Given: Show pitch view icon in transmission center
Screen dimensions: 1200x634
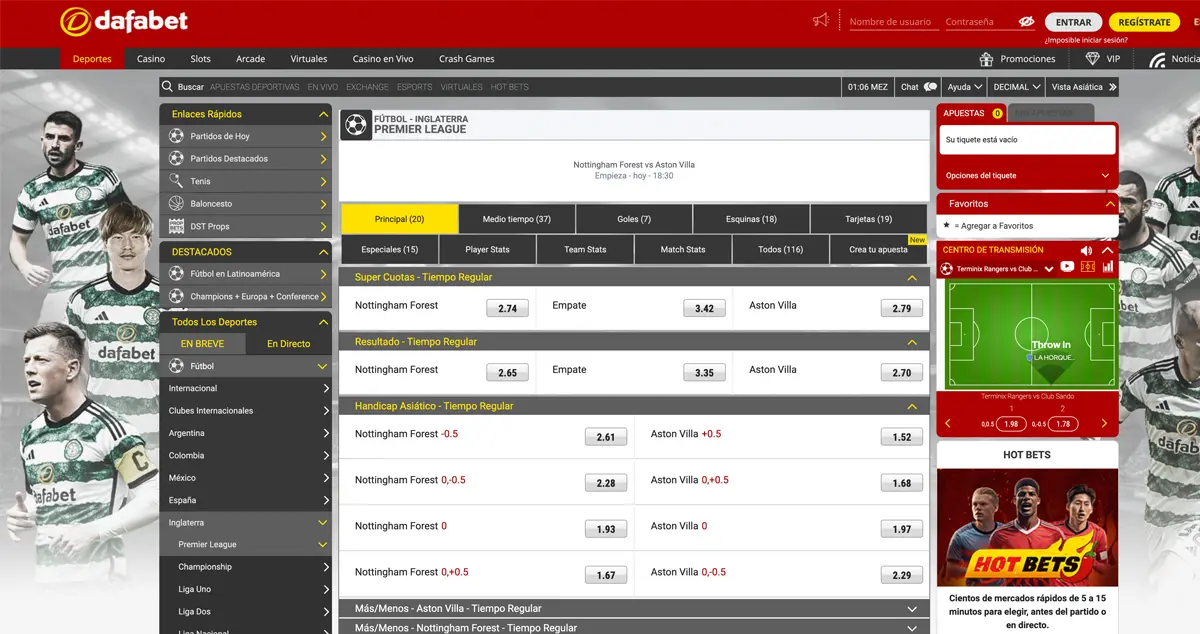Looking at the screenshot, I should (1088, 267).
